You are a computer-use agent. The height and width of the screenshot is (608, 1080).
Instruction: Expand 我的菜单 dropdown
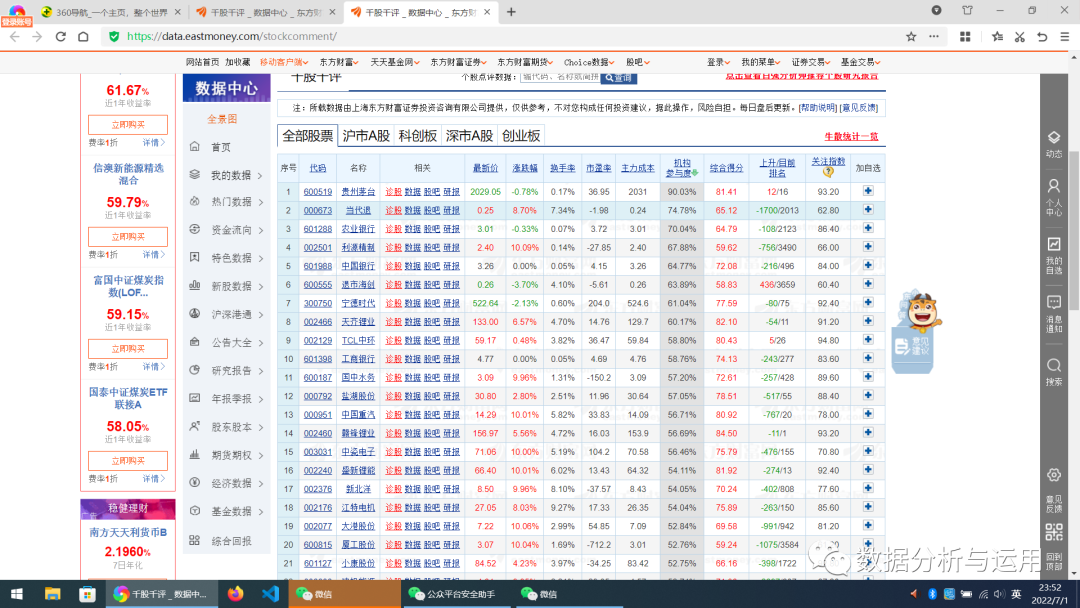760,62
